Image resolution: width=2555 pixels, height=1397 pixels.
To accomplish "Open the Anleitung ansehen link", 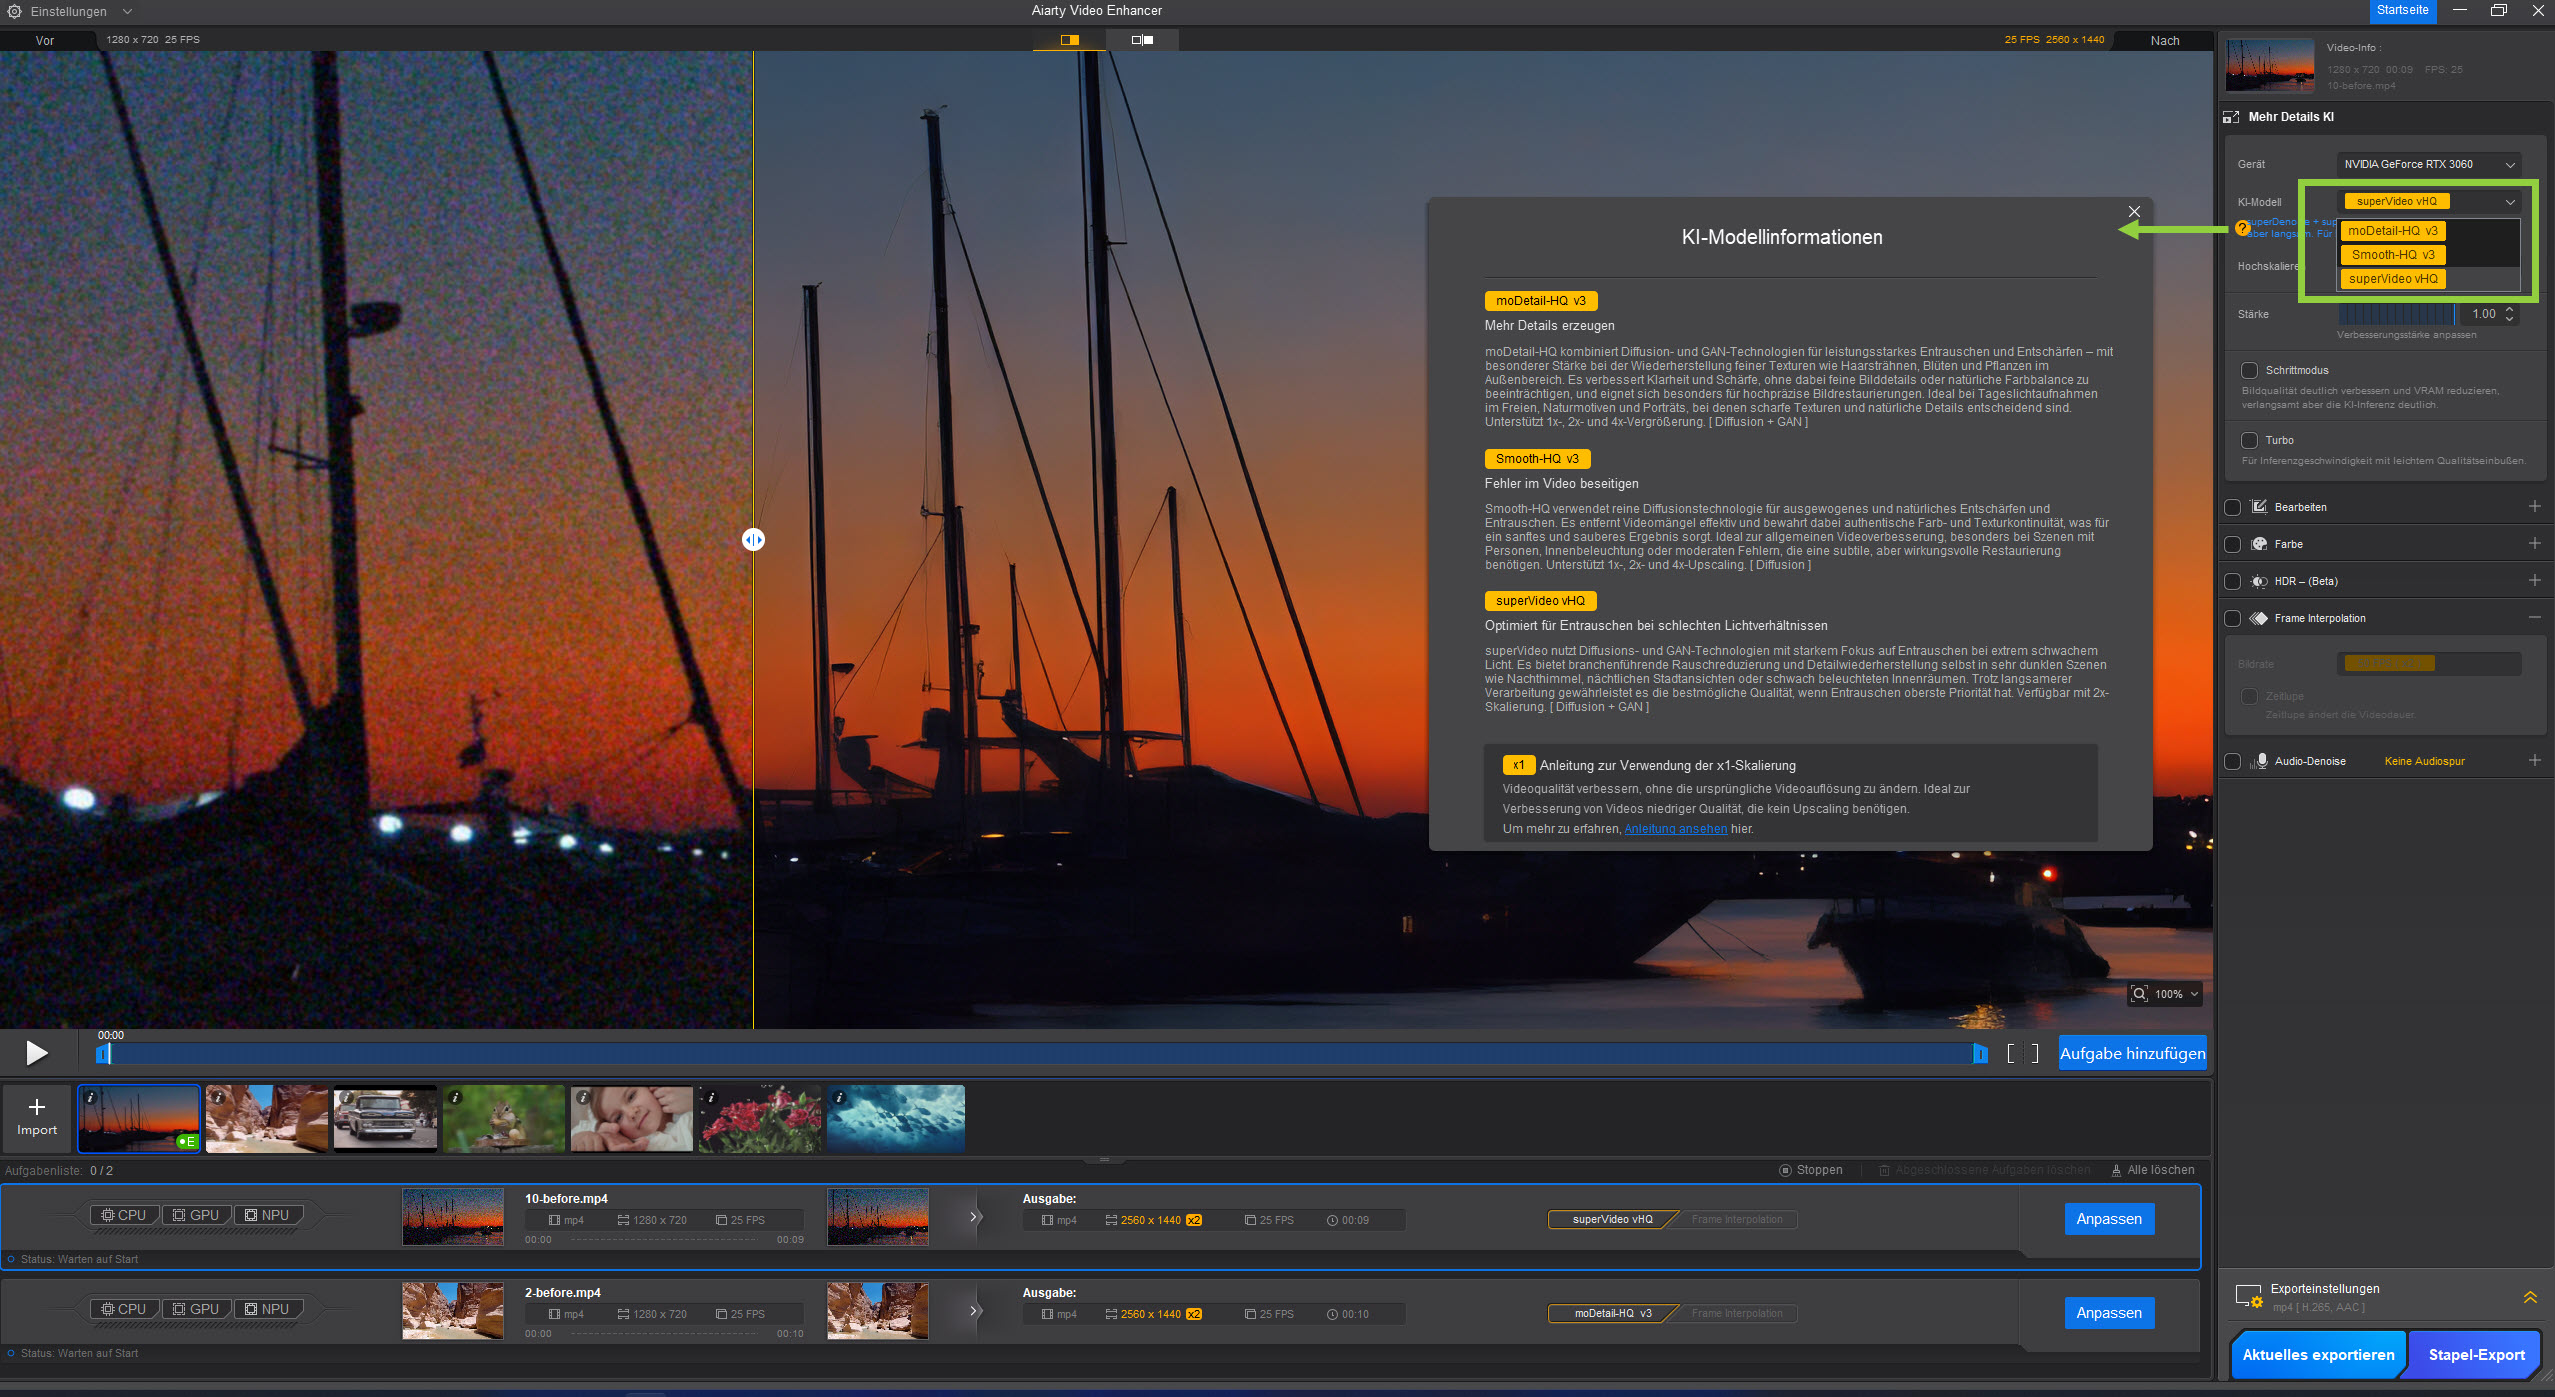I will tap(1675, 829).
